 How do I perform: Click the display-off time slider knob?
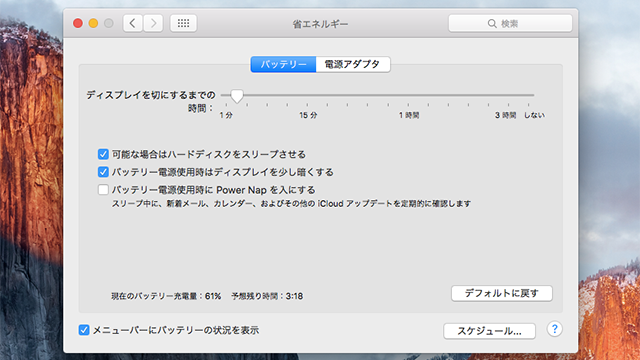point(237,96)
